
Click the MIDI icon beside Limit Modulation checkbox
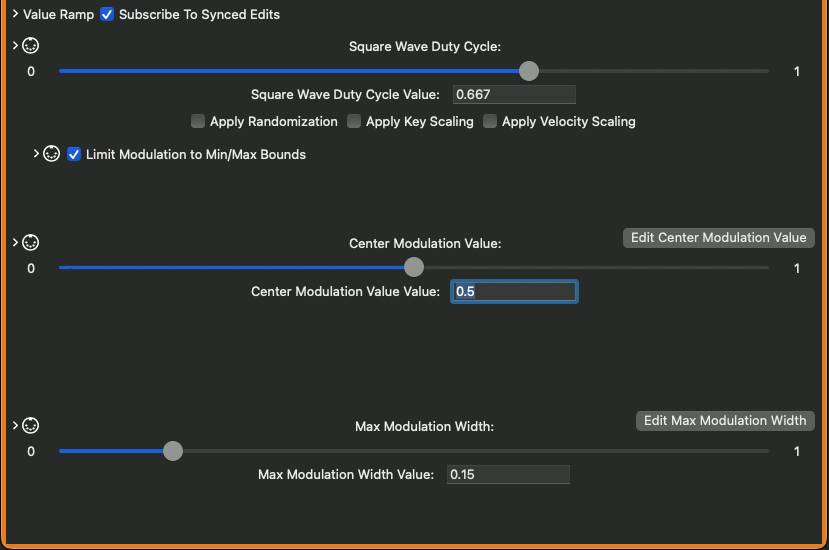coord(52,154)
